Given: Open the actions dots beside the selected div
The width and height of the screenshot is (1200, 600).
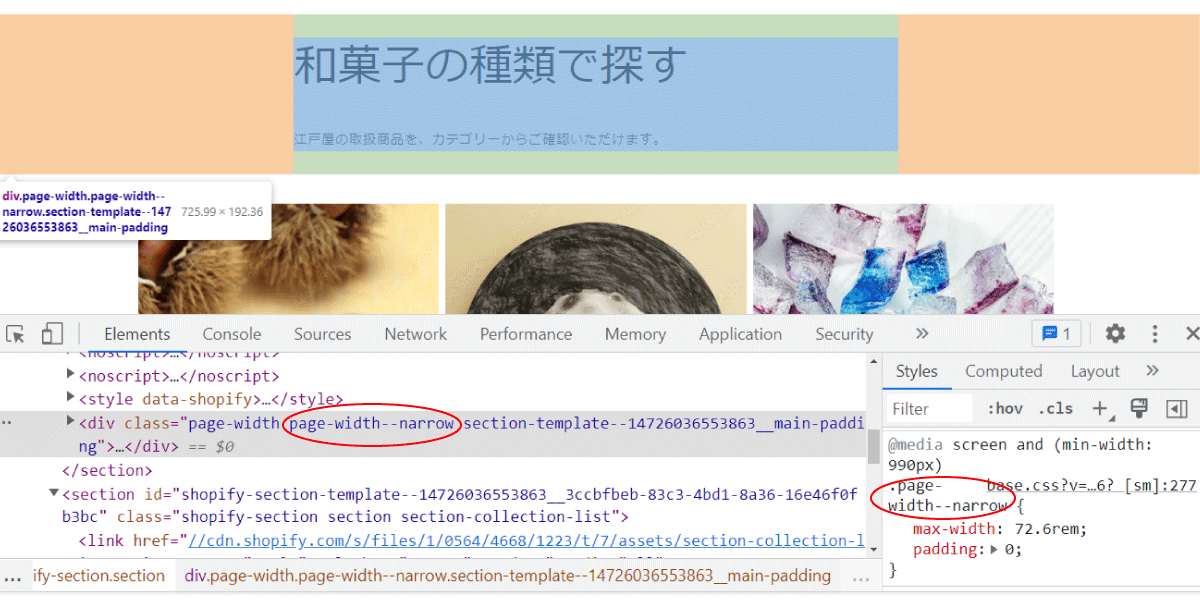Looking at the screenshot, I should 7,422.
